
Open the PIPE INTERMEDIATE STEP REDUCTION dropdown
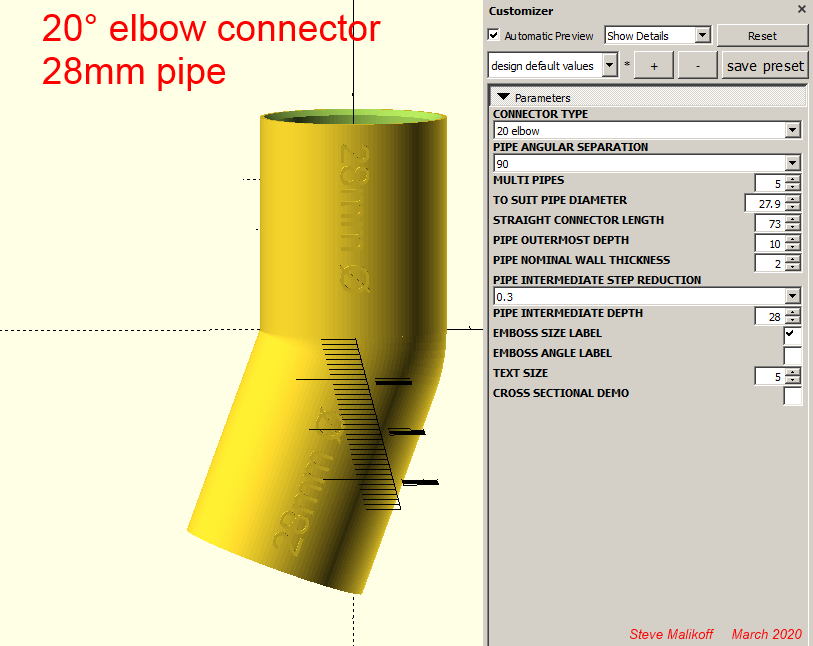tap(793, 296)
